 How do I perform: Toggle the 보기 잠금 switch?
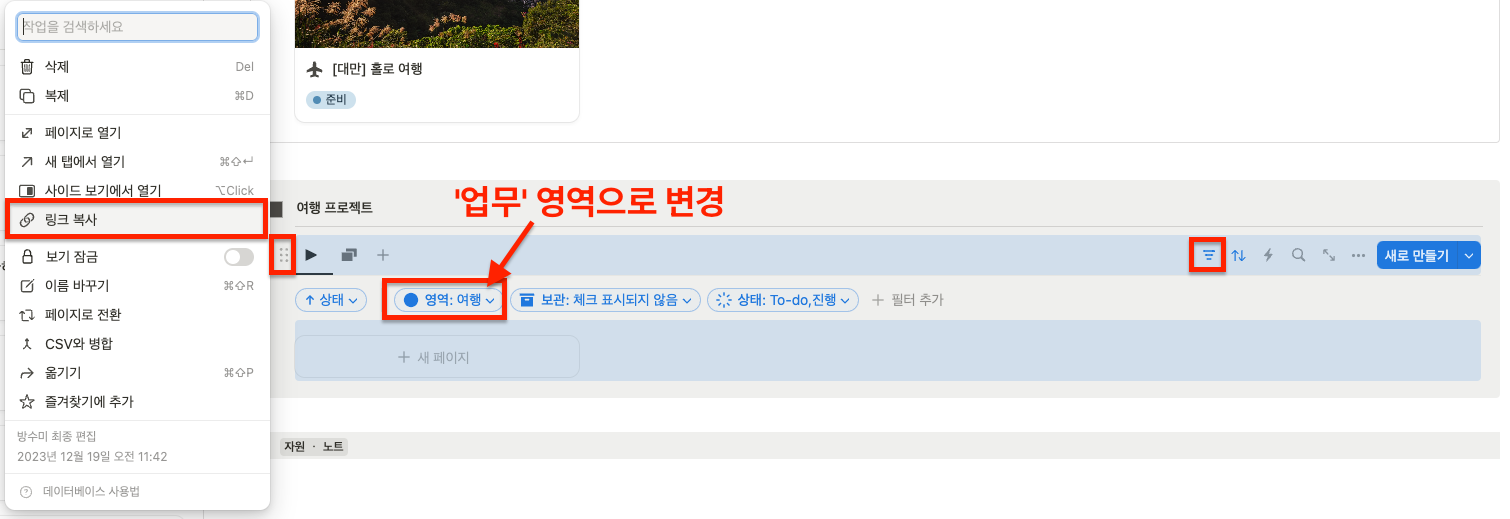pyautogui.click(x=239, y=257)
